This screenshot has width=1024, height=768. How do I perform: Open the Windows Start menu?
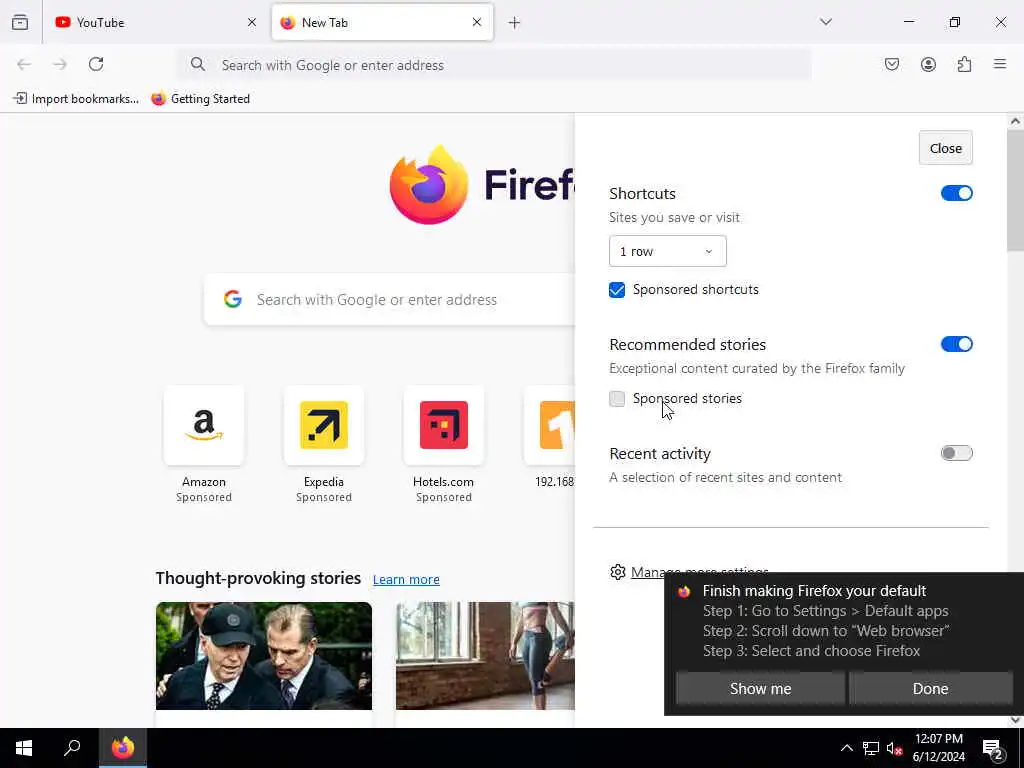tap(24, 748)
